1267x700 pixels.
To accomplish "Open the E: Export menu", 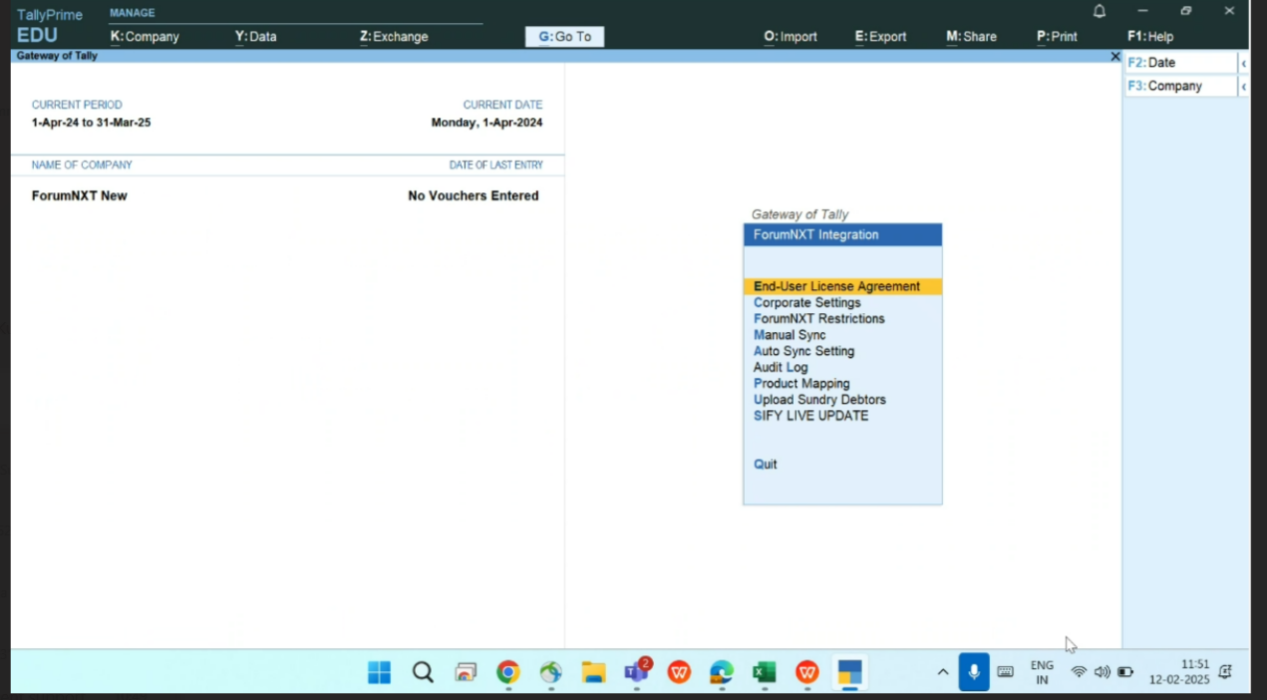I will tap(880, 37).
